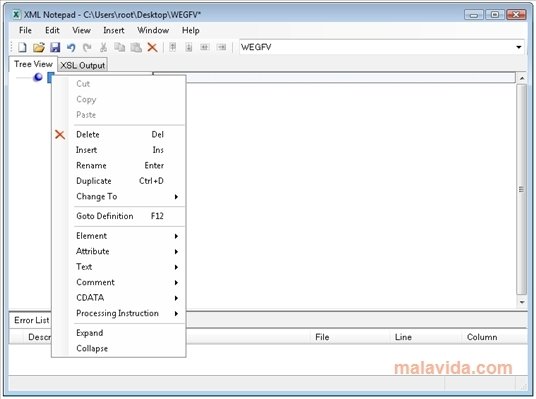The height and width of the screenshot is (399, 536).
Task: Click the Paste toolbar icon
Action: [x=136, y=47]
